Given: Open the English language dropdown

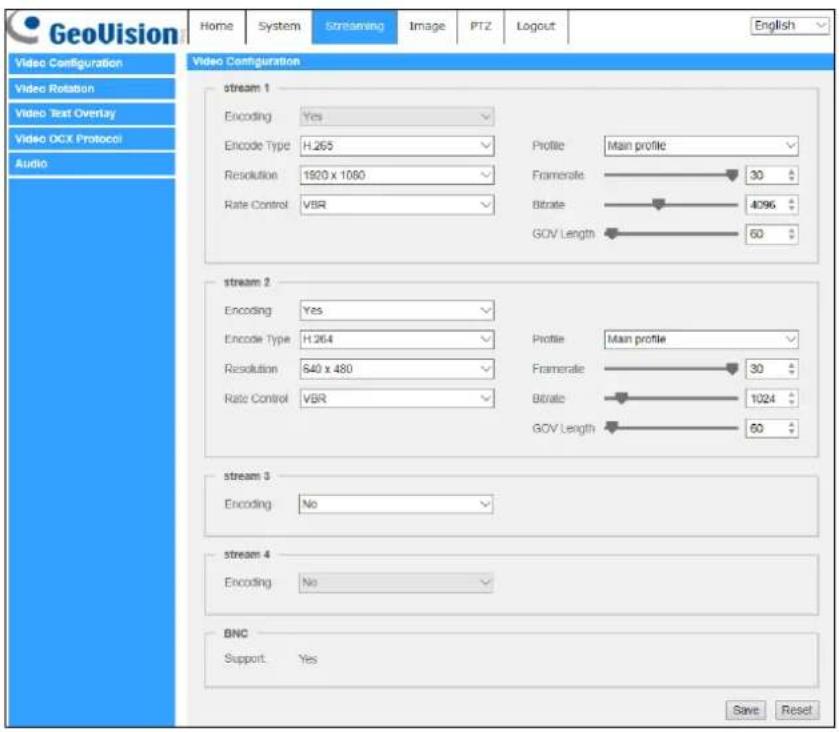Looking at the screenshot, I should pos(790,26).
